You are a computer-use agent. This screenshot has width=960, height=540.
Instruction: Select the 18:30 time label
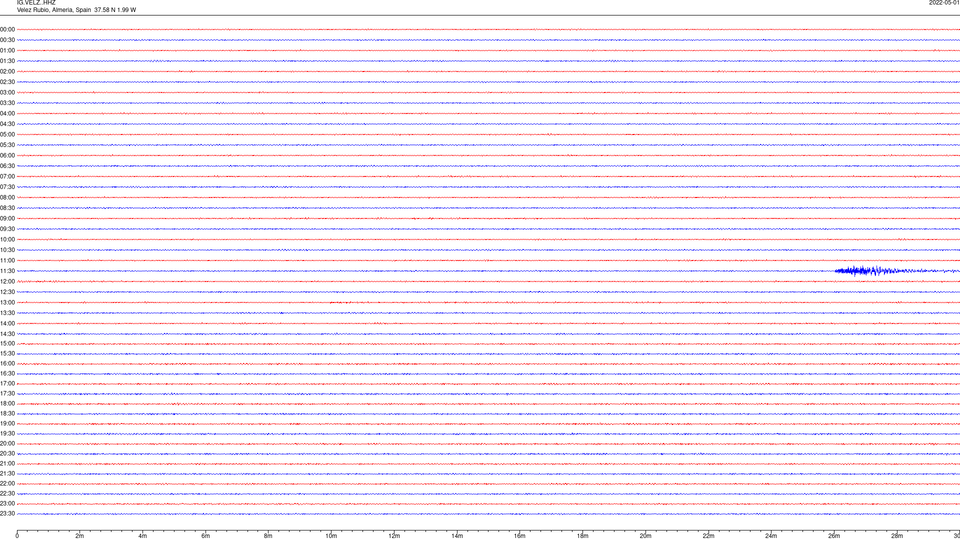[7, 413]
